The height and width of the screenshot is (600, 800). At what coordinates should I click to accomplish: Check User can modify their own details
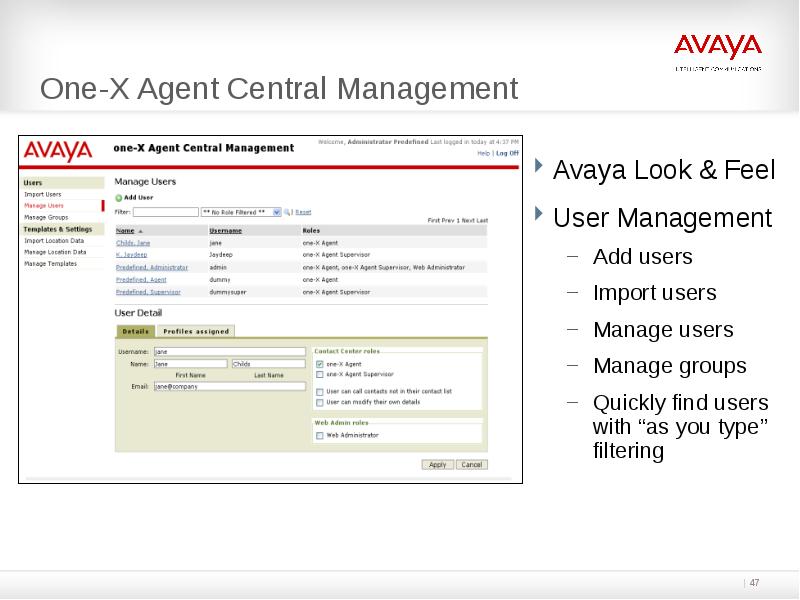319,403
